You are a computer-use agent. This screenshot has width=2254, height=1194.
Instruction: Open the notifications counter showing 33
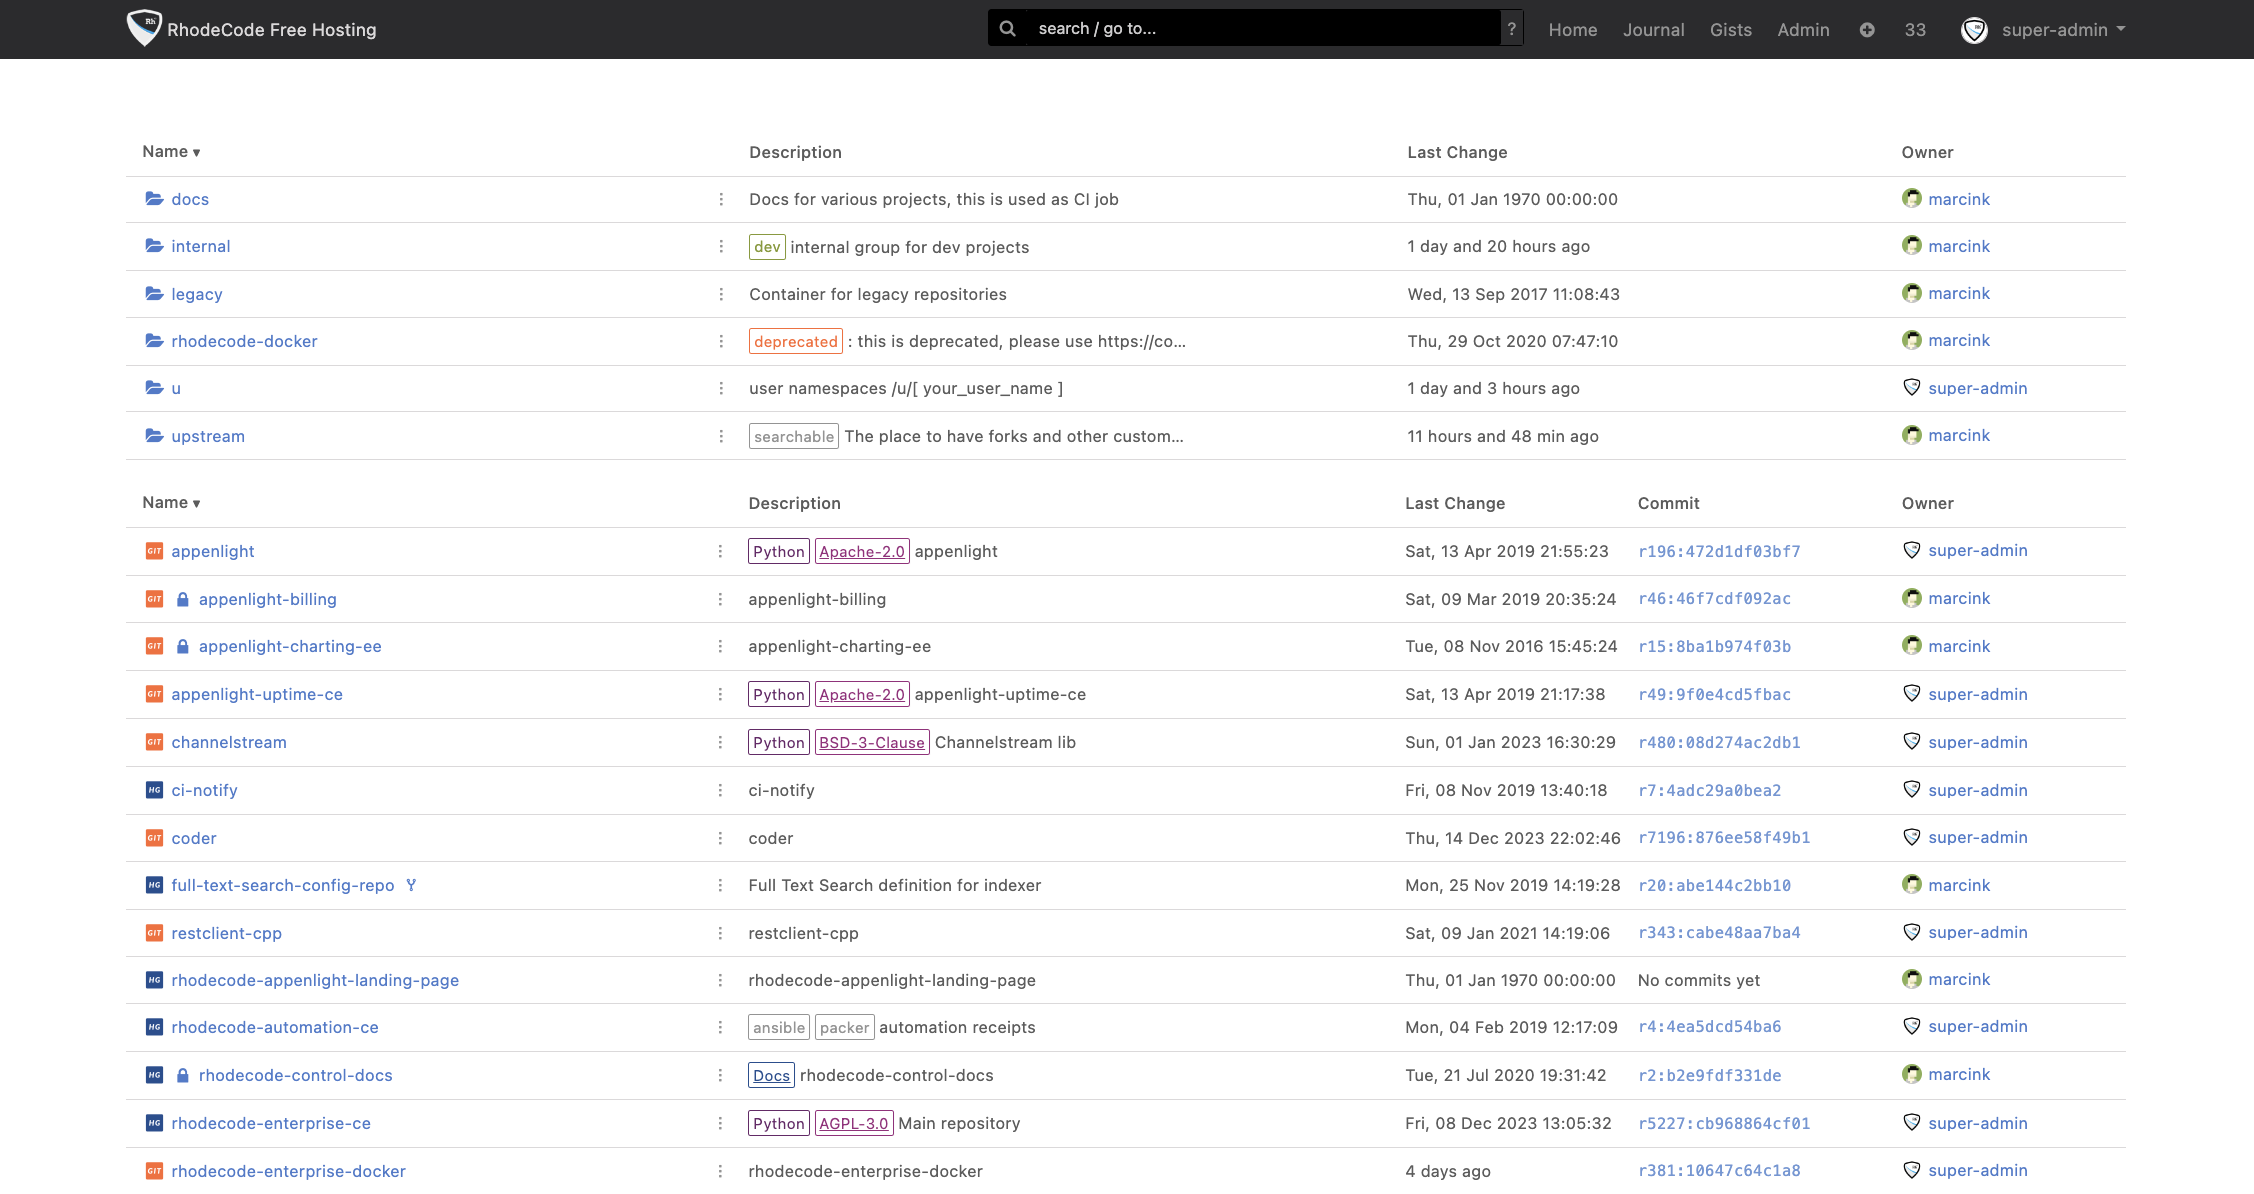1914,29
